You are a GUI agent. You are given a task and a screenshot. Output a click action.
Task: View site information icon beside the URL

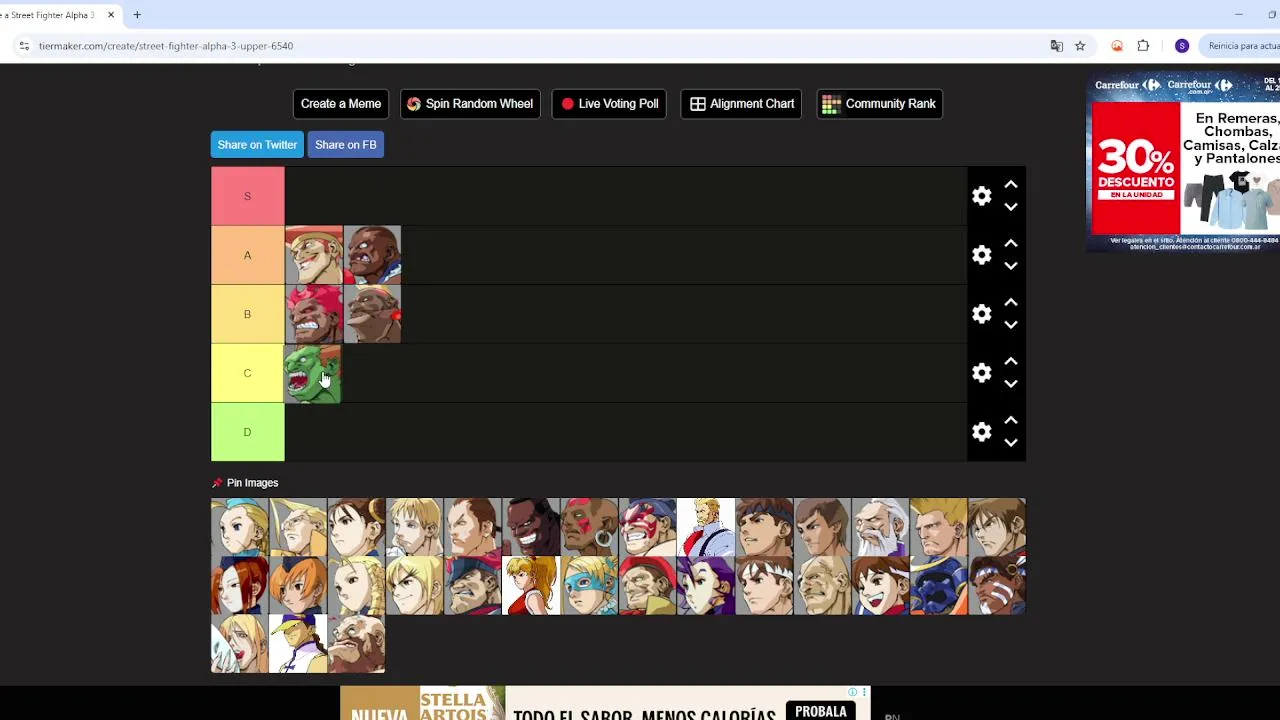(23, 46)
